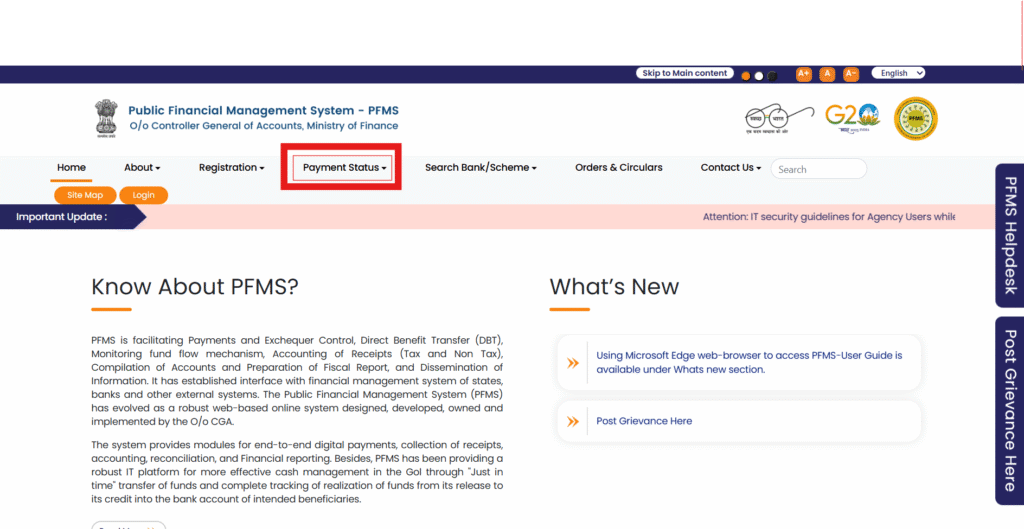Select the white color theme dot
The width and height of the screenshot is (1024, 529).
pos(759,76)
